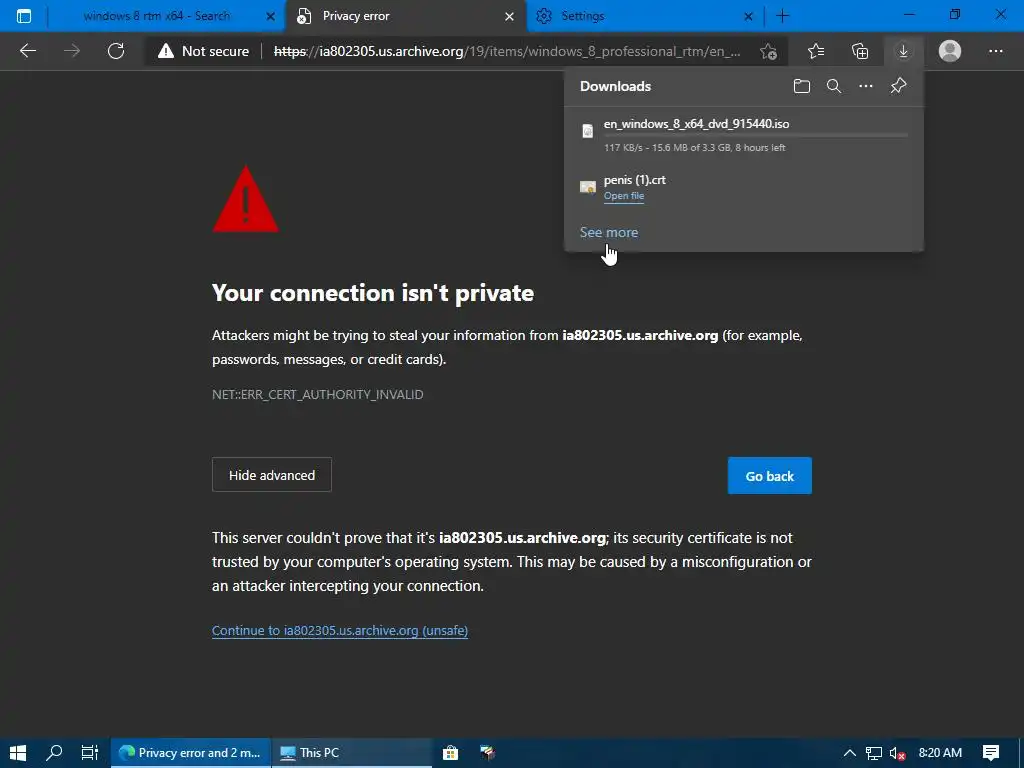Click the address bar URL field

(507, 52)
